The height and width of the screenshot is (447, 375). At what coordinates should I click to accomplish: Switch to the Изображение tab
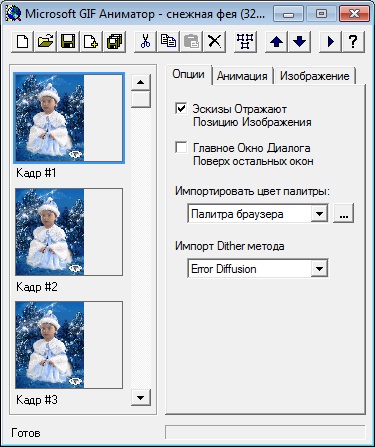314,76
